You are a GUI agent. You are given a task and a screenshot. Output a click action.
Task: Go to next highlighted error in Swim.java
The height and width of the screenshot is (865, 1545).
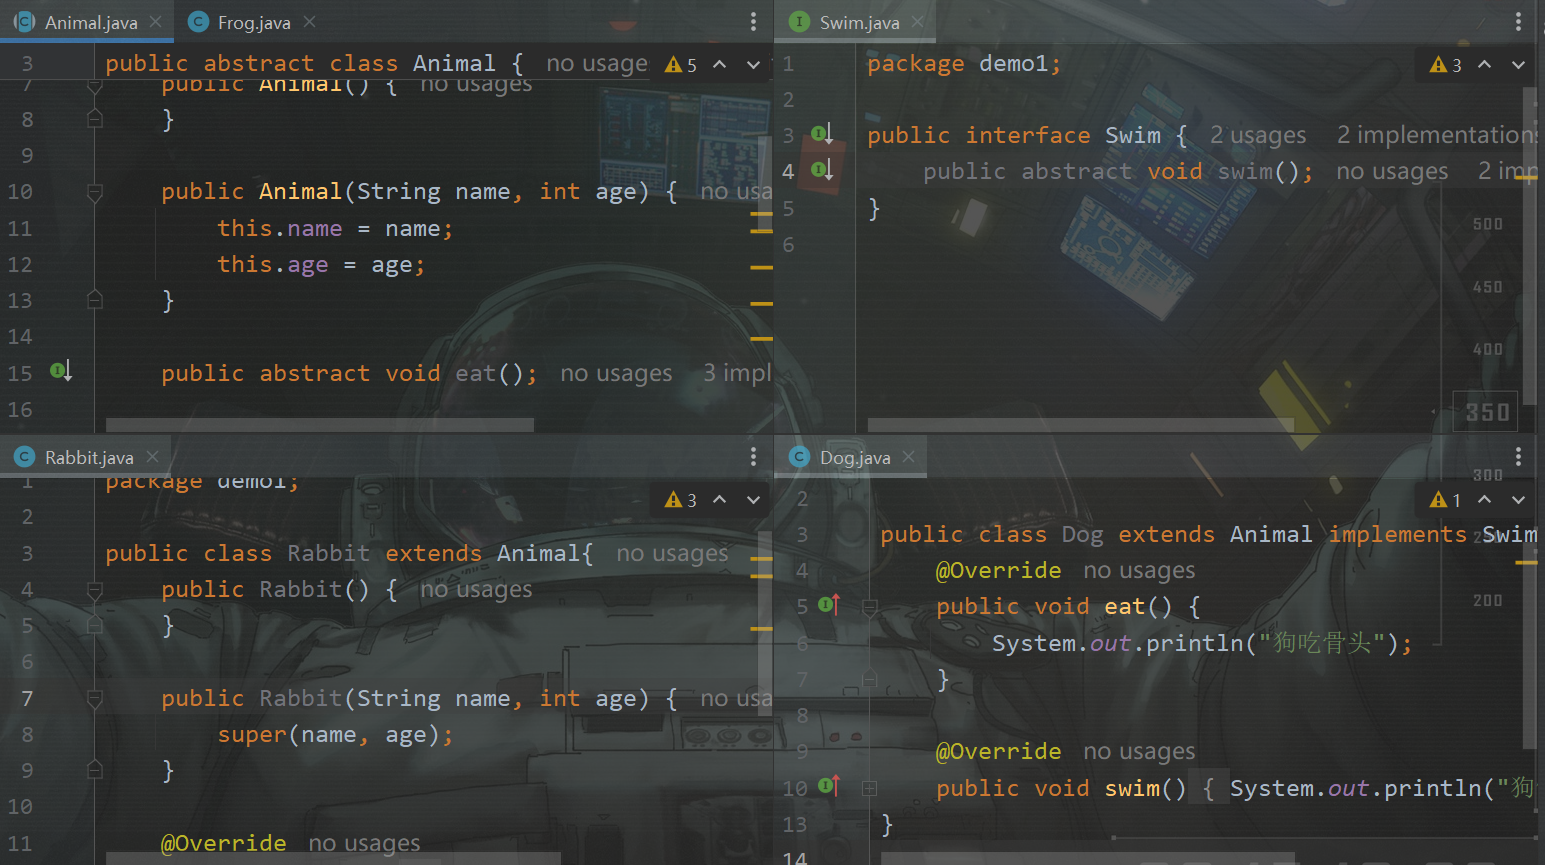(1518, 65)
